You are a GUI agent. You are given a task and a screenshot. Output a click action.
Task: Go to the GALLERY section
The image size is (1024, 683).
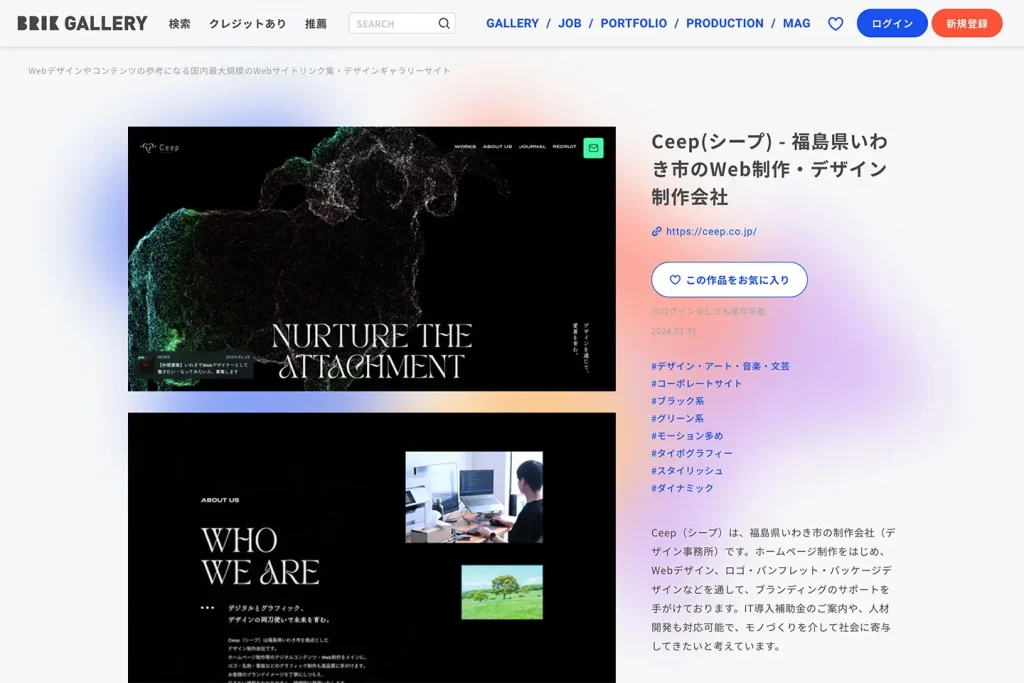(513, 24)
